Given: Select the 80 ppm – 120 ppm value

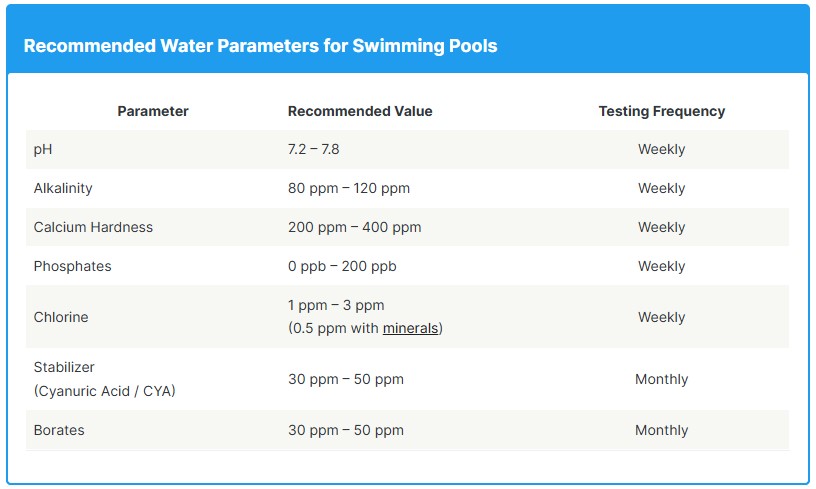Looking at the screenshot, I should (349, 188).
